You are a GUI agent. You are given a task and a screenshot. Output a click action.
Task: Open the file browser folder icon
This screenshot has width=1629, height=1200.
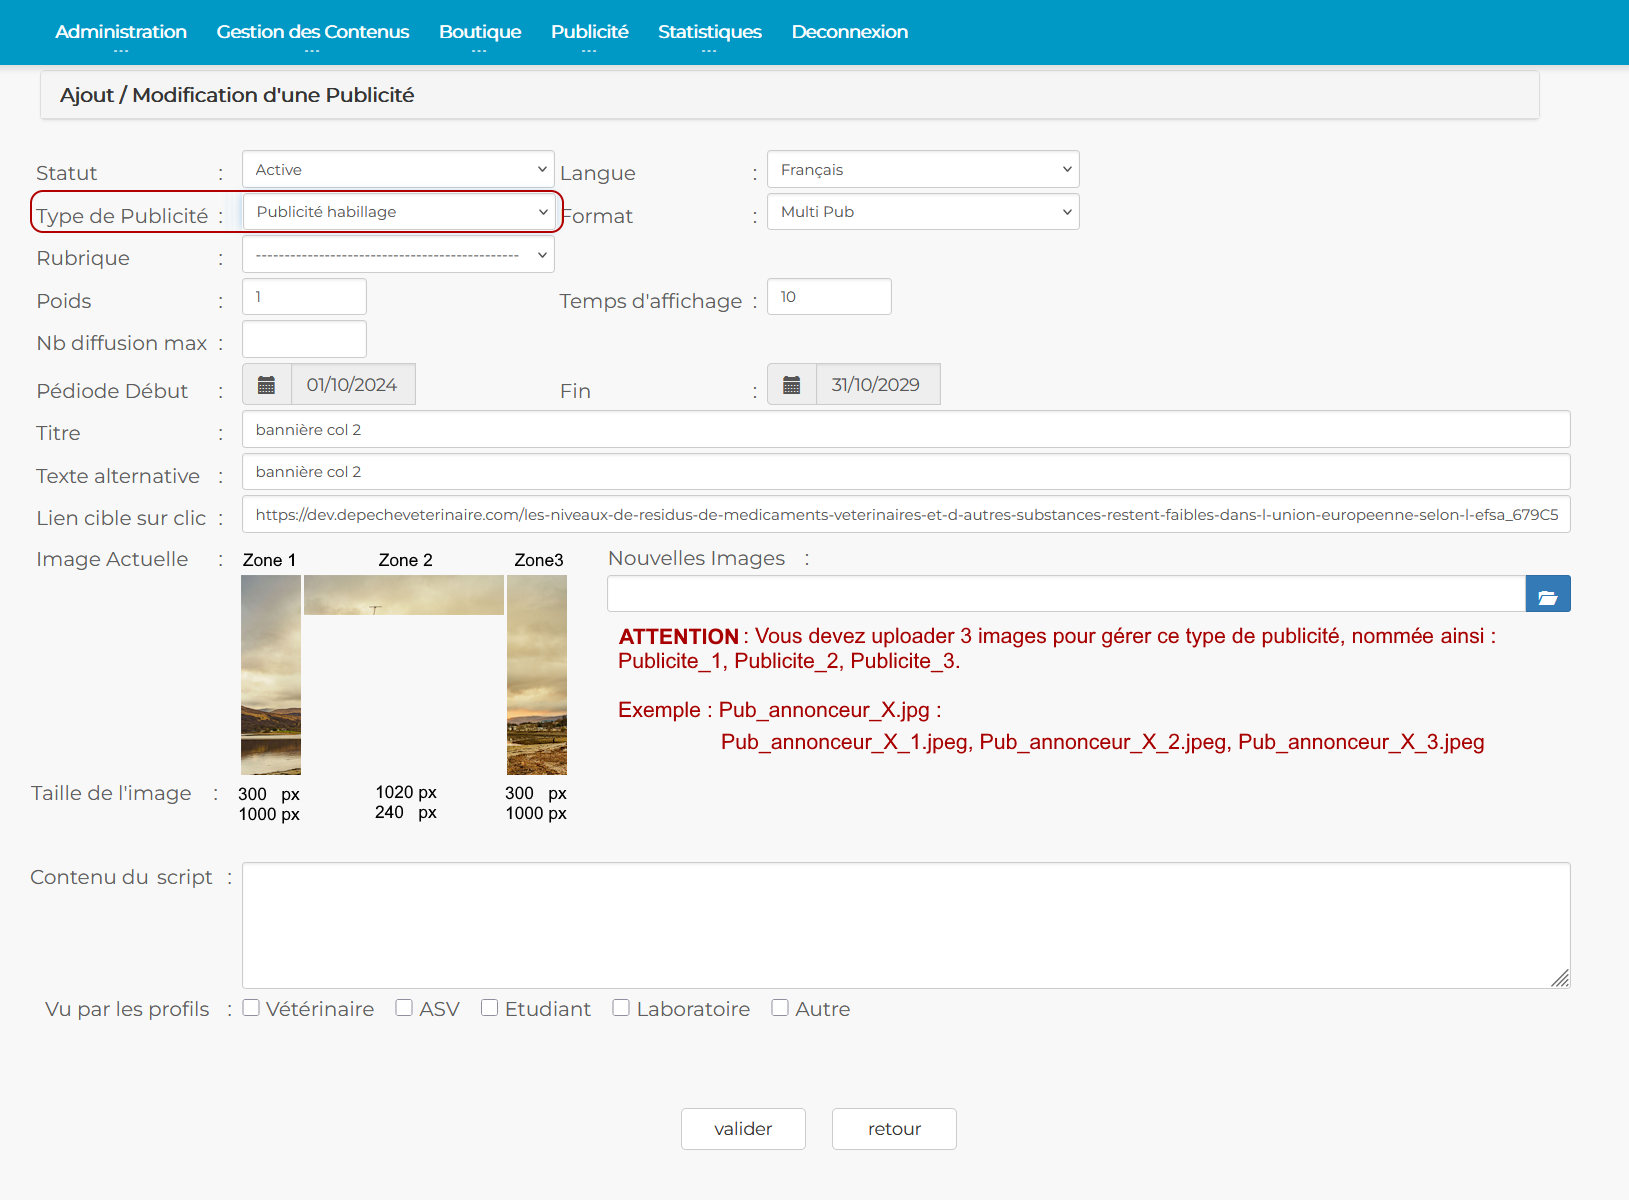[1547, 594]
